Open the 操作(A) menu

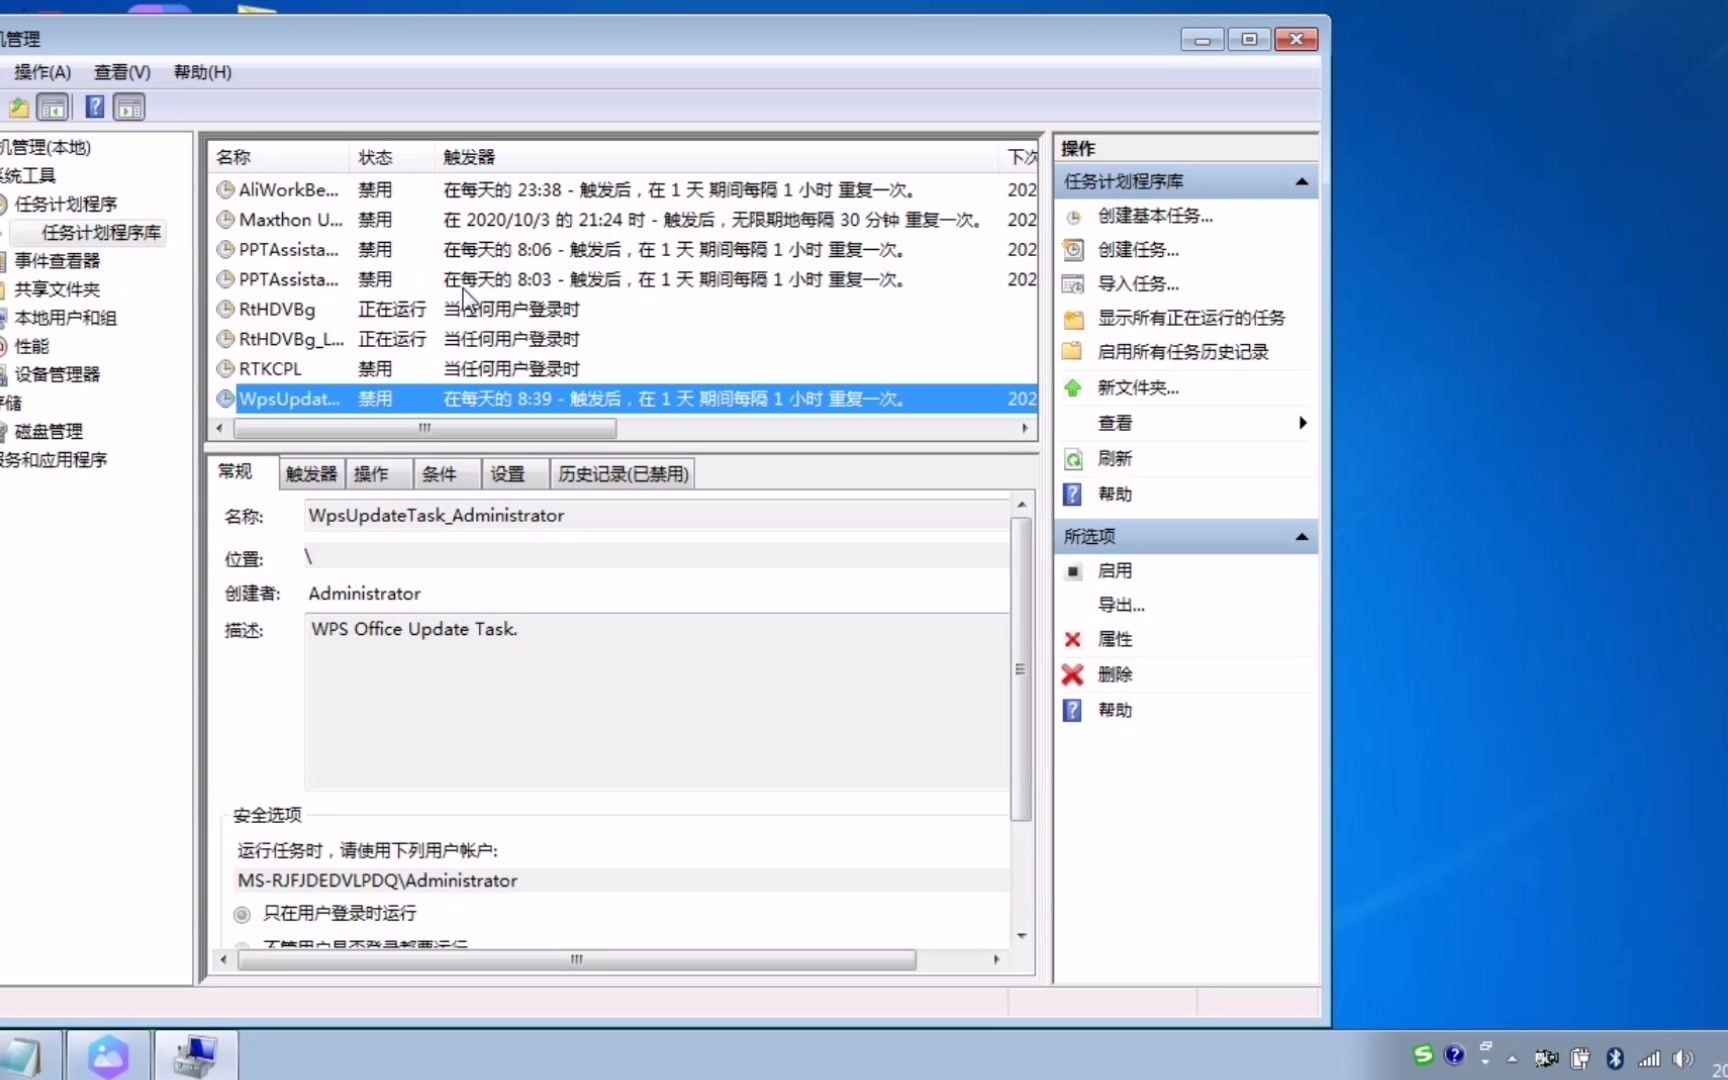[x=43, y=72]
